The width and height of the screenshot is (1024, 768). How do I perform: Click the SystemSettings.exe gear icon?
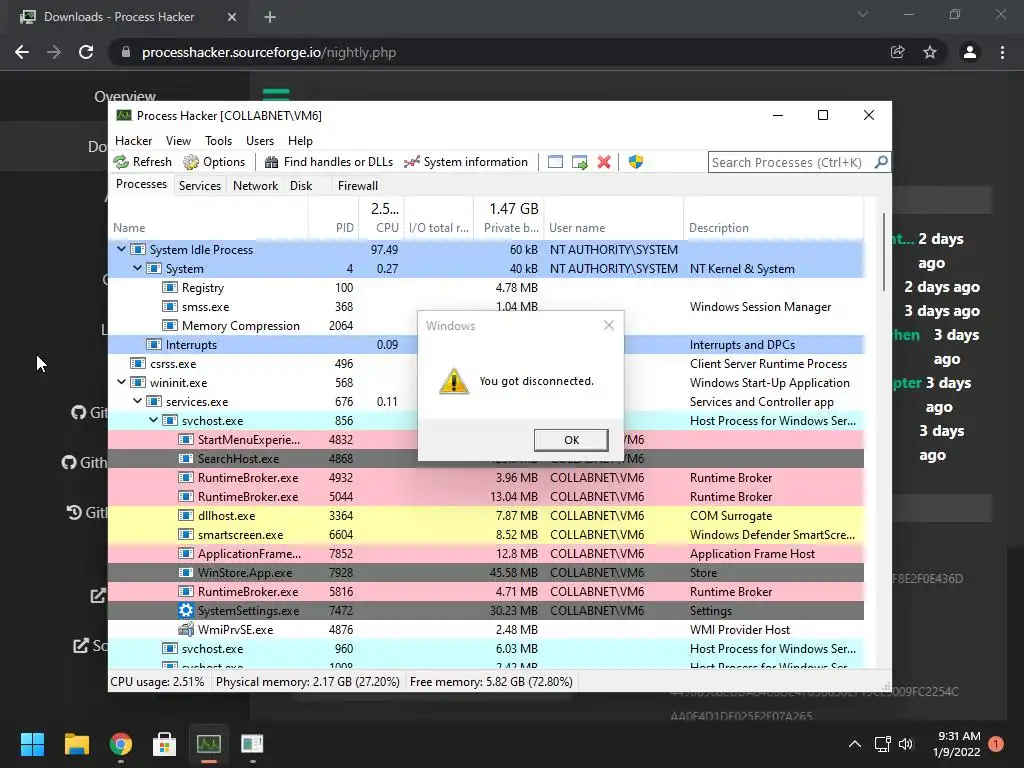click(186, 611)
